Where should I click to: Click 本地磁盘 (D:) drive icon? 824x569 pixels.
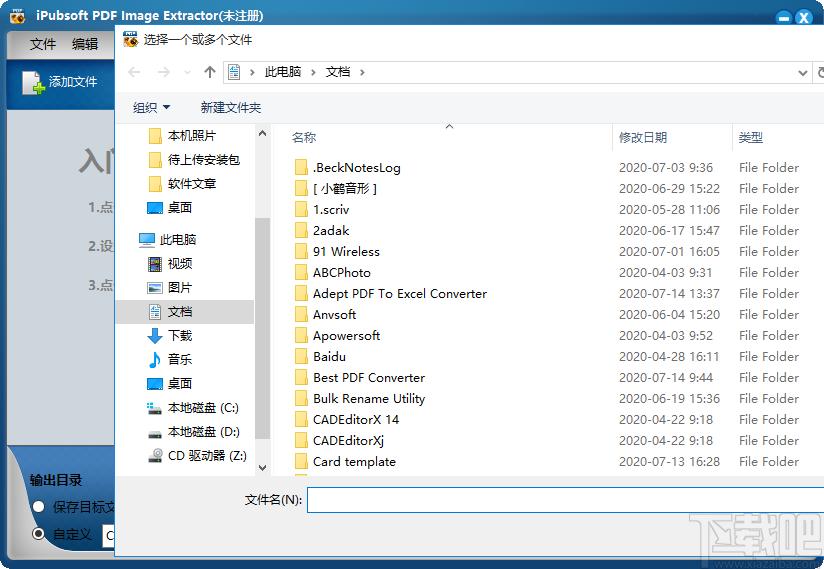tap(155, 433)
